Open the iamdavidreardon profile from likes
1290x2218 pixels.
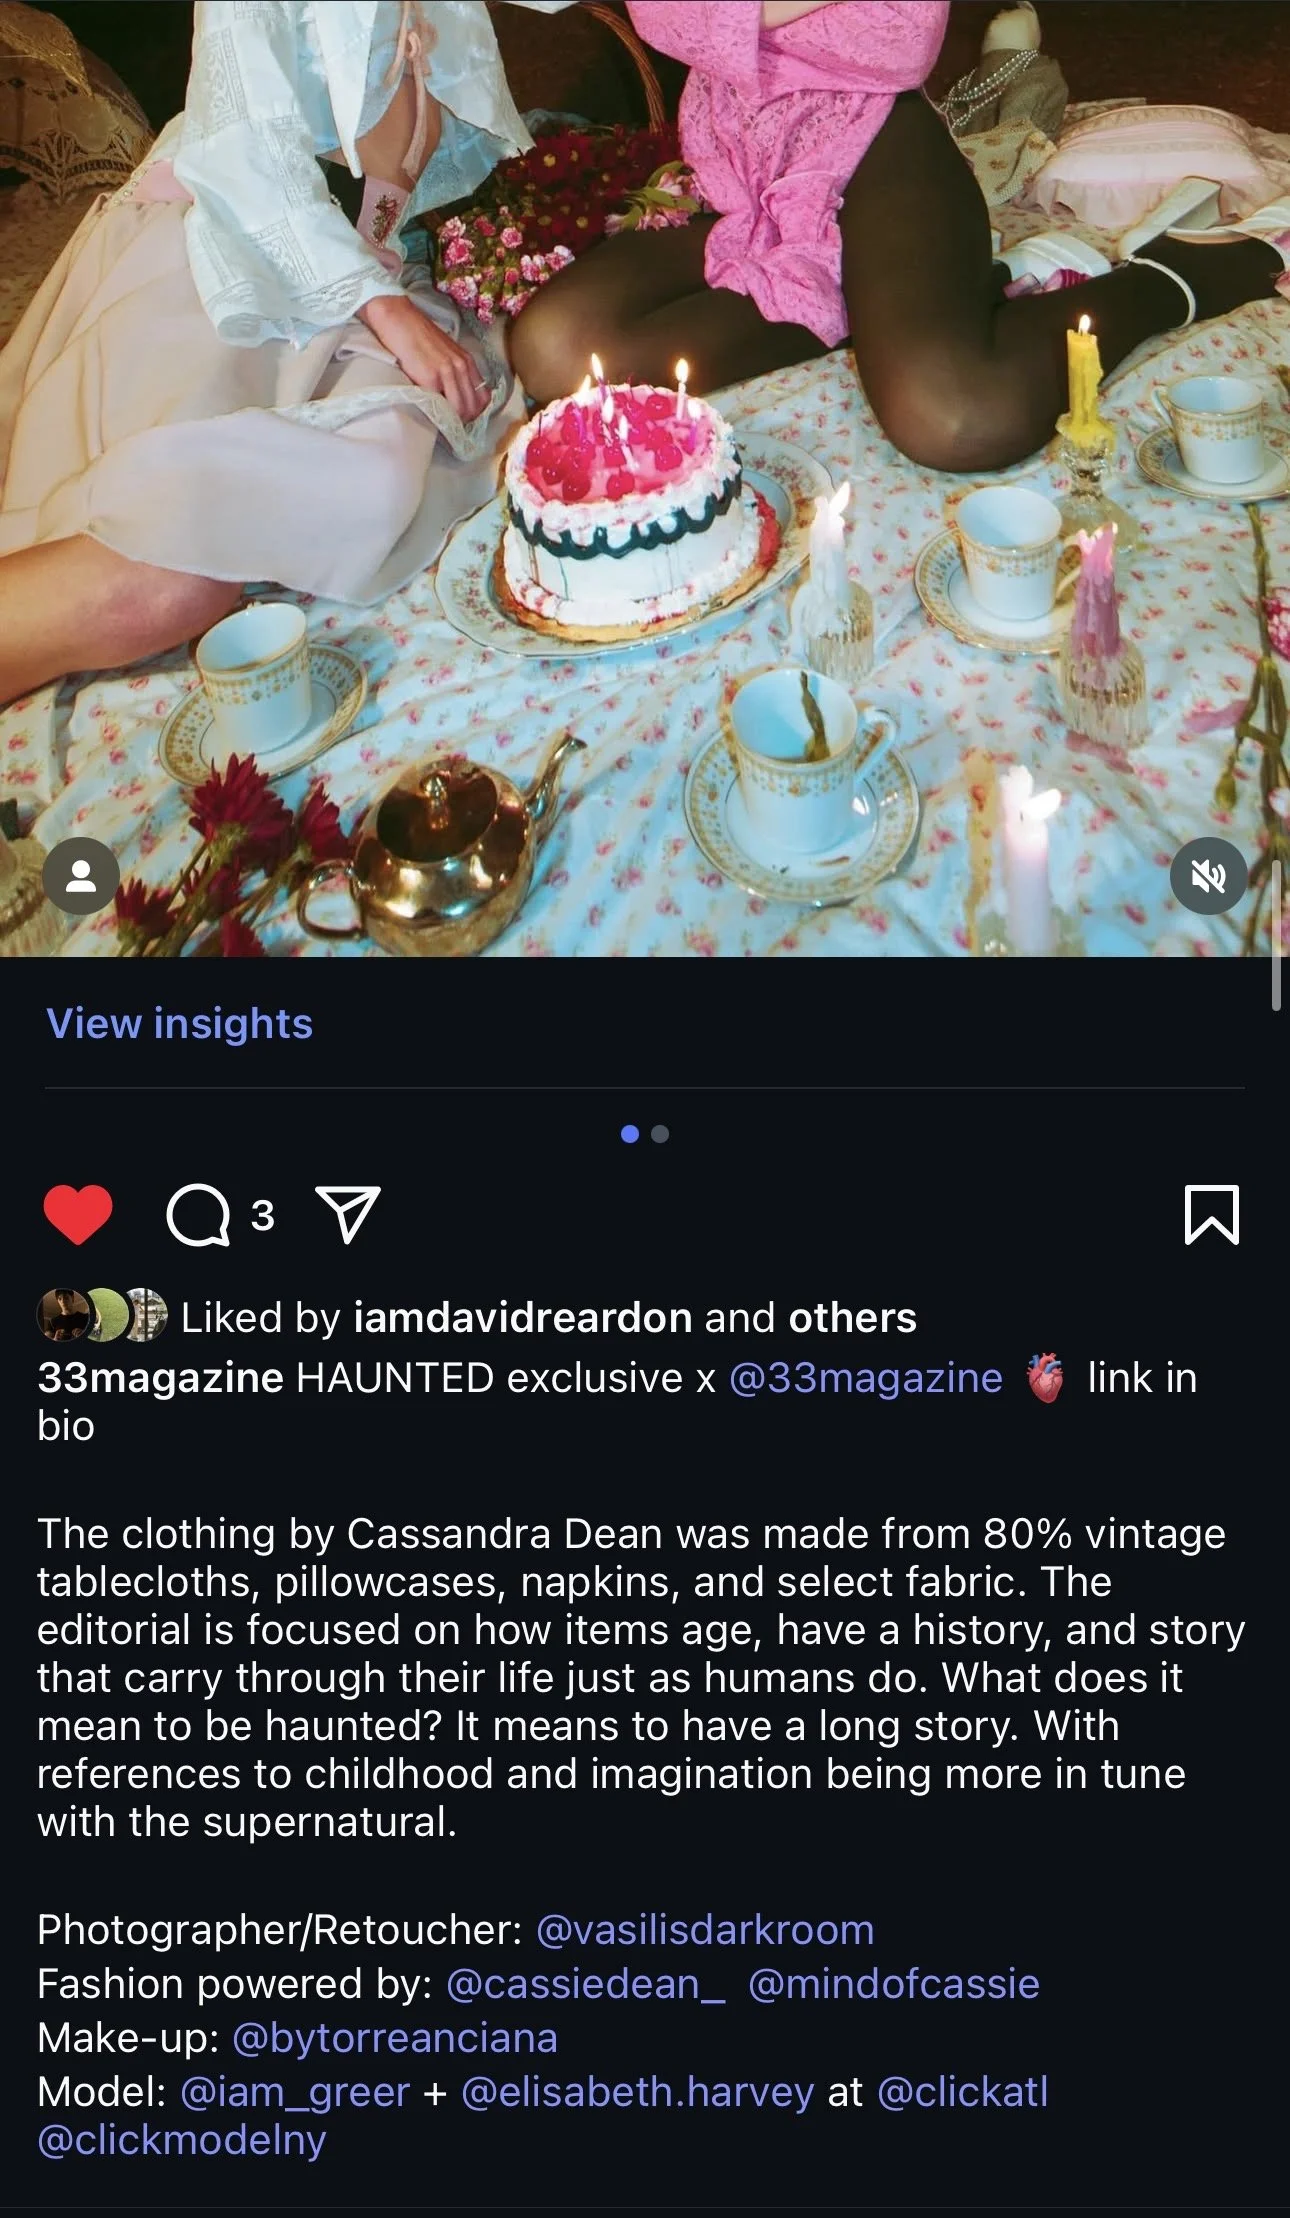click(x=523, y=1317)
